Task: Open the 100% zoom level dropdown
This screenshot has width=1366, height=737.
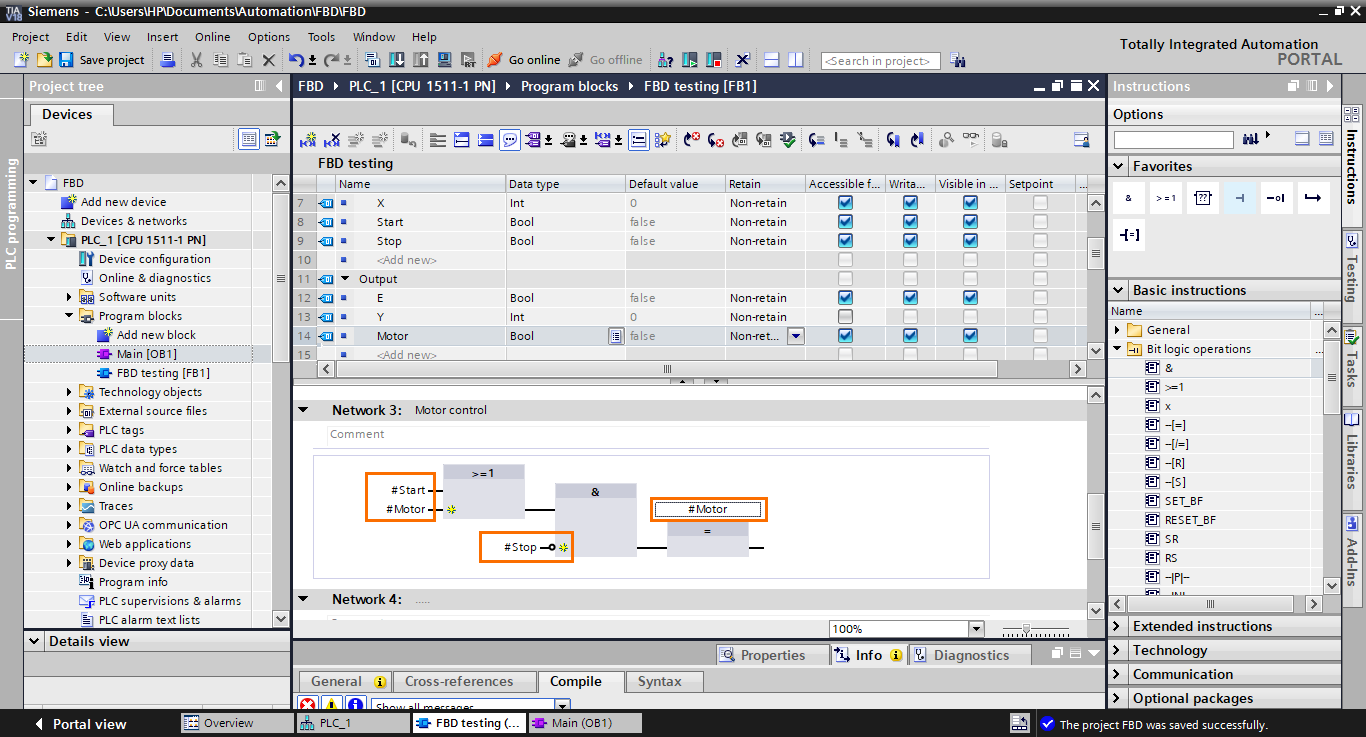Action: [974, 628]
